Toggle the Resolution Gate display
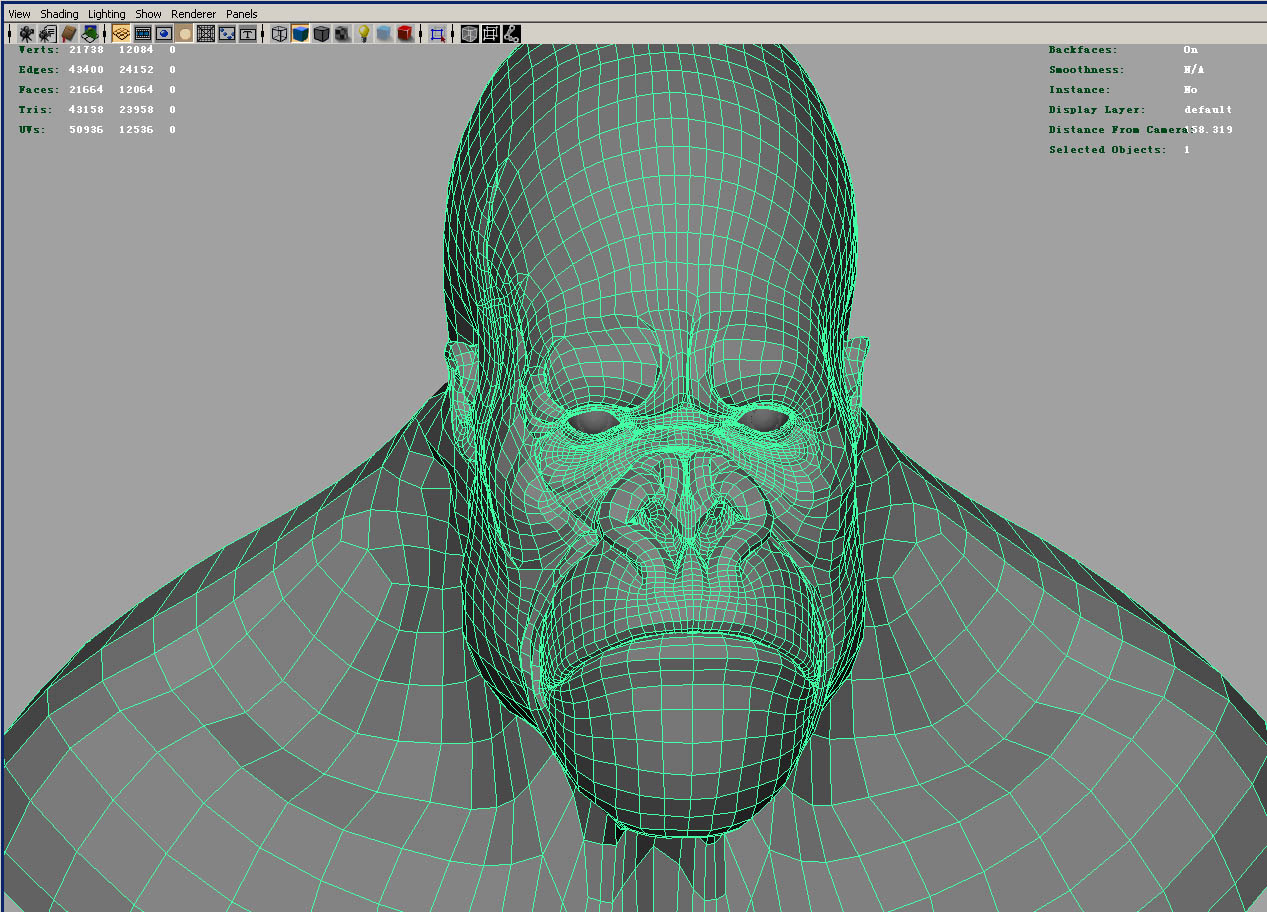This screenshot has height=912, width=1267. 164,34
